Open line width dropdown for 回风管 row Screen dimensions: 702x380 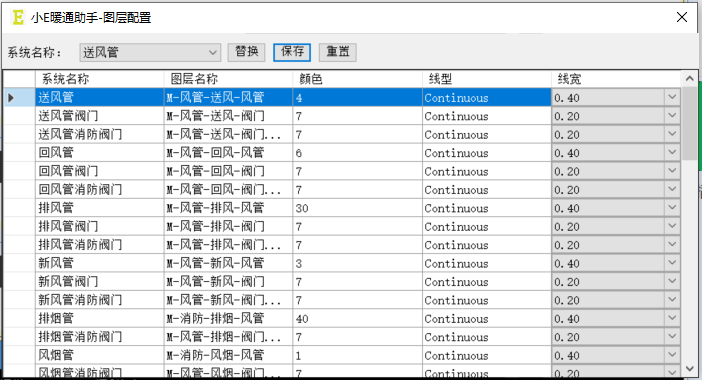tap(672, 153)
